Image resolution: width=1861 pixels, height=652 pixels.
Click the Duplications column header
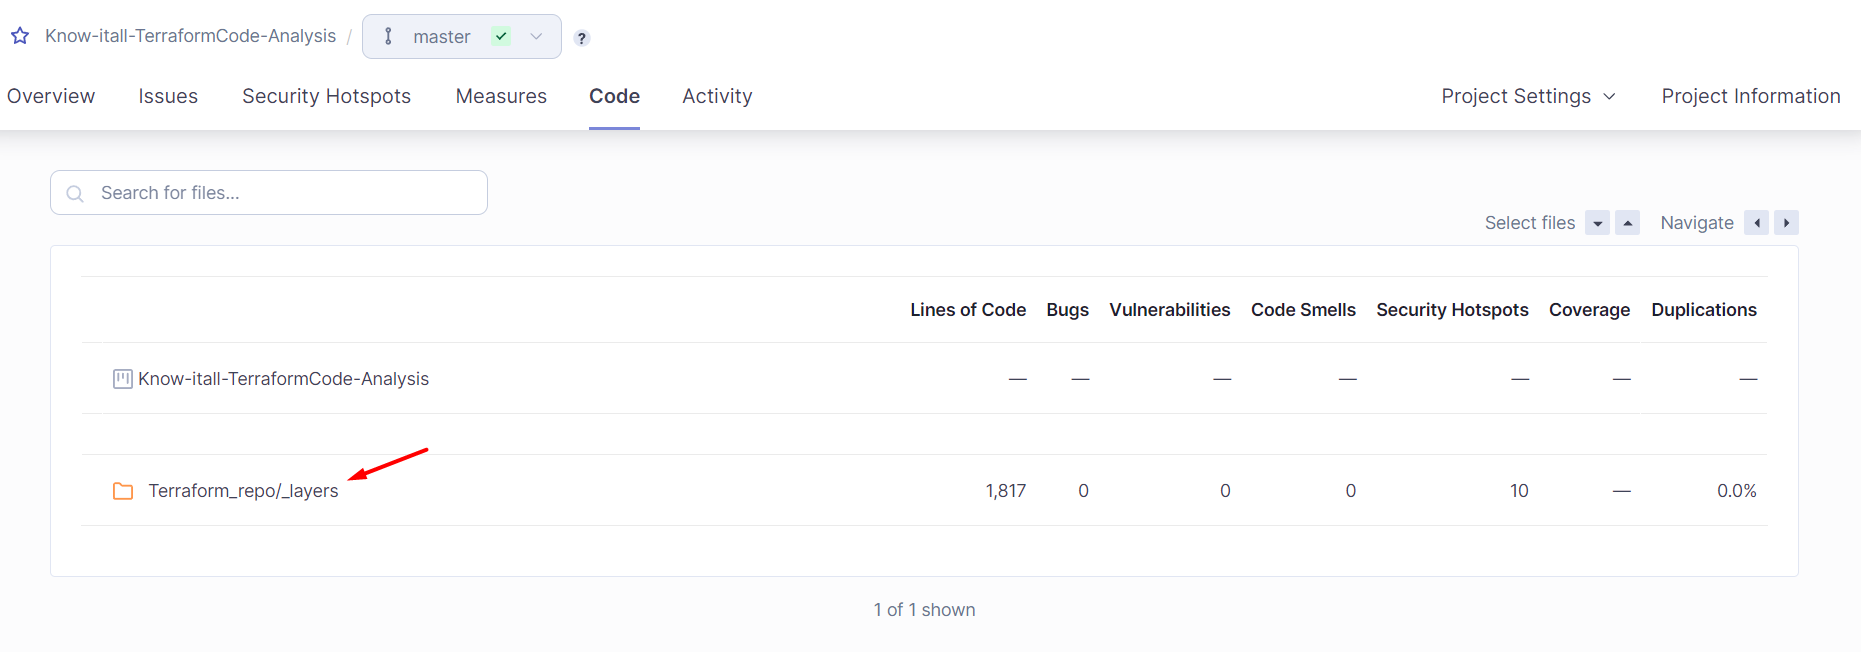(1704, 310)
